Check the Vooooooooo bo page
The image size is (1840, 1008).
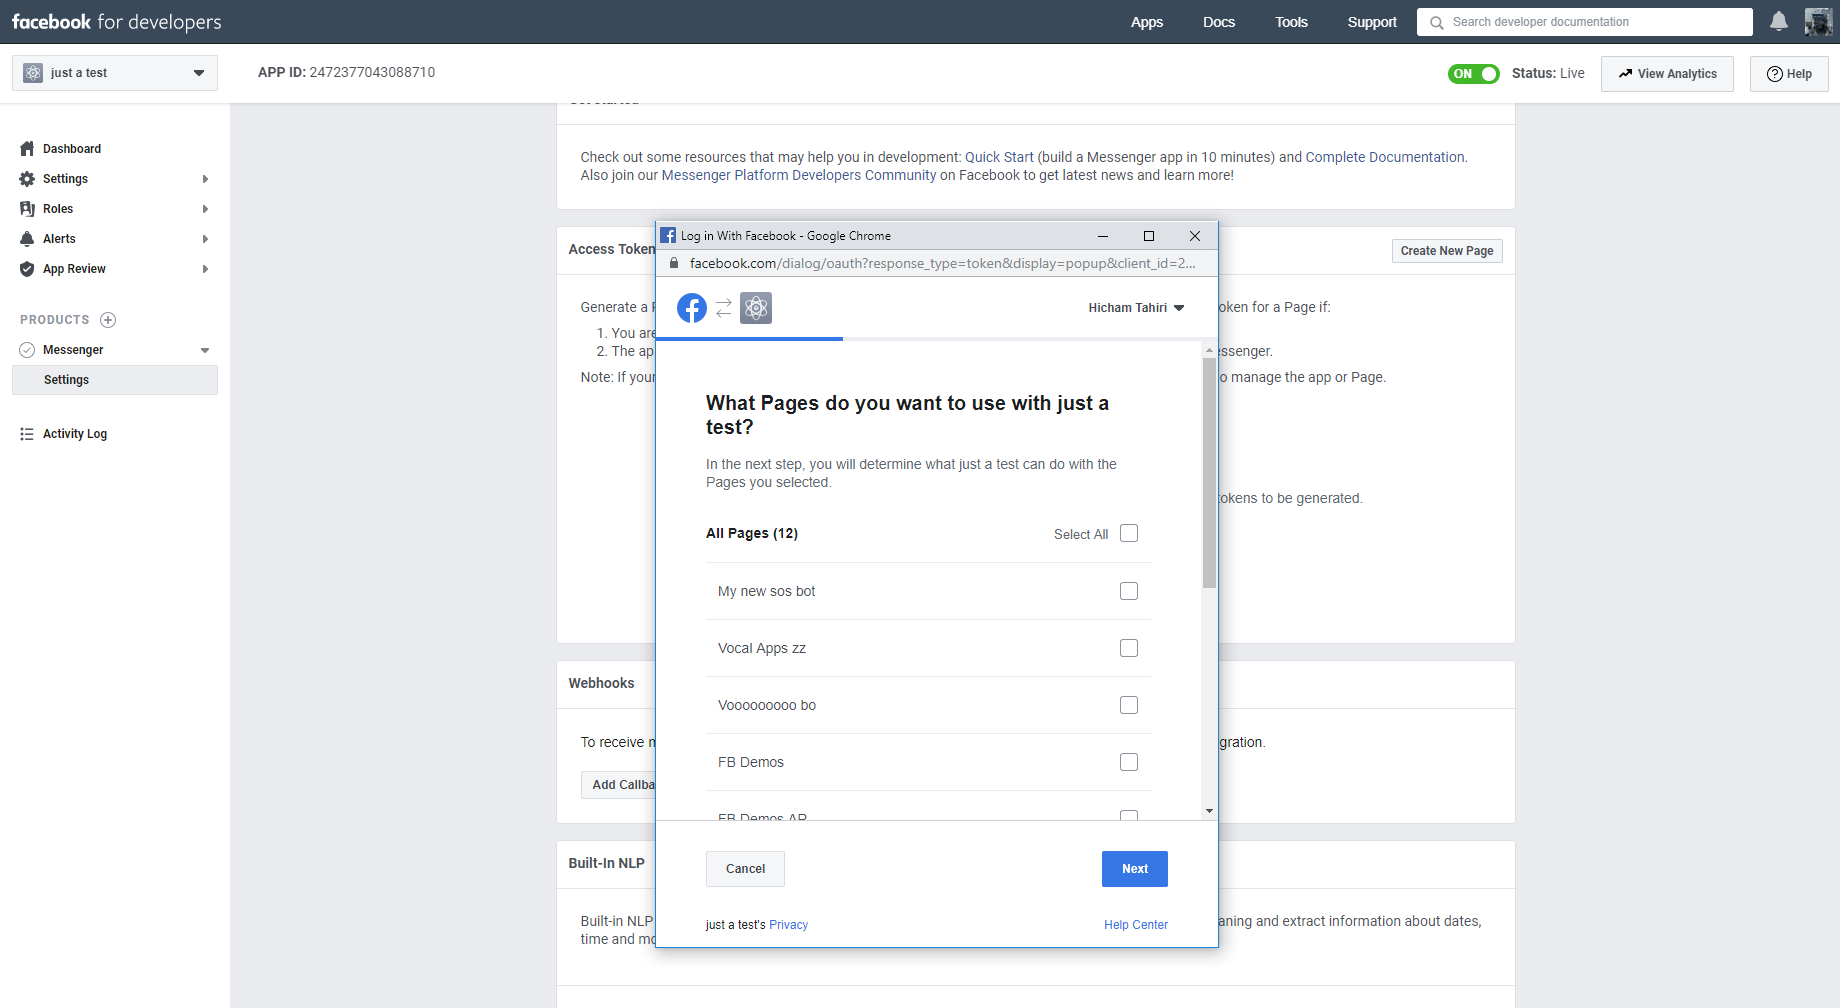1129,705
